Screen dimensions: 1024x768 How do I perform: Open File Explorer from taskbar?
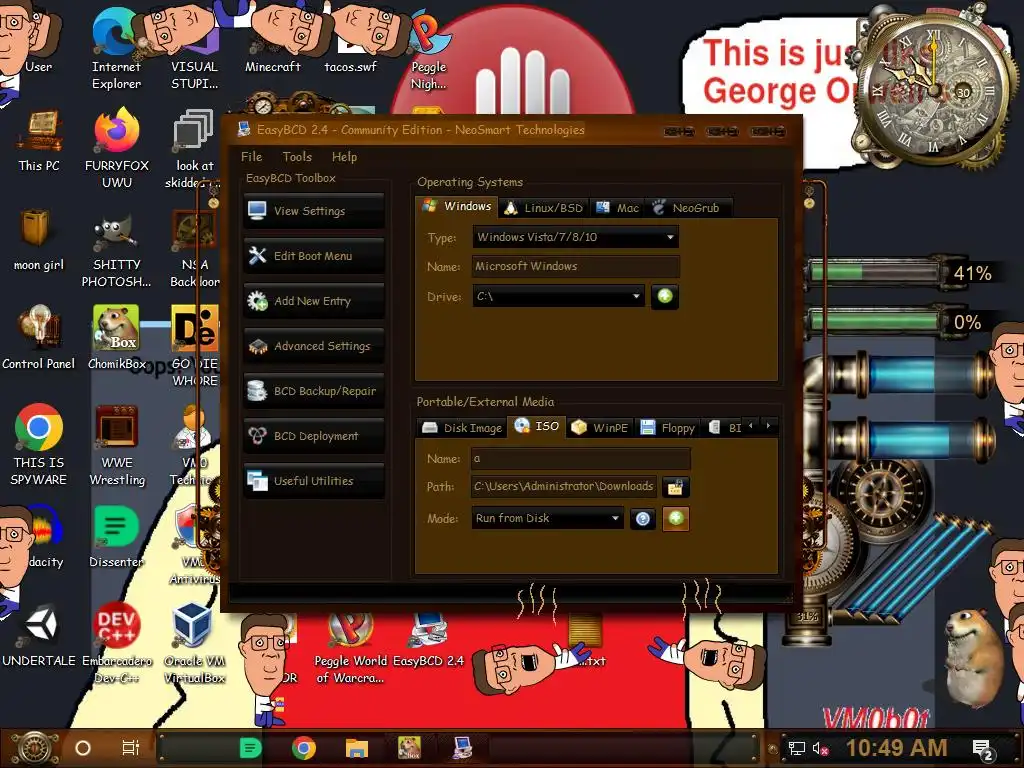(357, 748)
